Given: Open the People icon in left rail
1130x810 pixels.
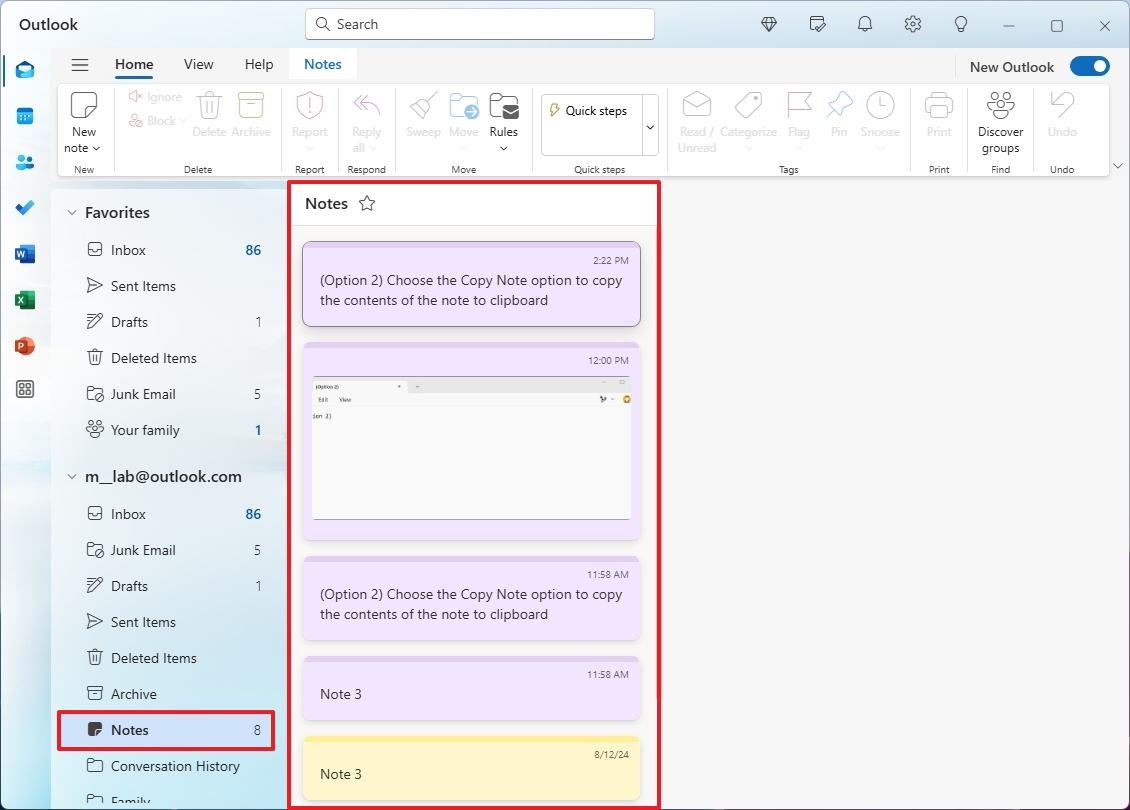Looking at the screenshot, I should [x=25, y=162].
